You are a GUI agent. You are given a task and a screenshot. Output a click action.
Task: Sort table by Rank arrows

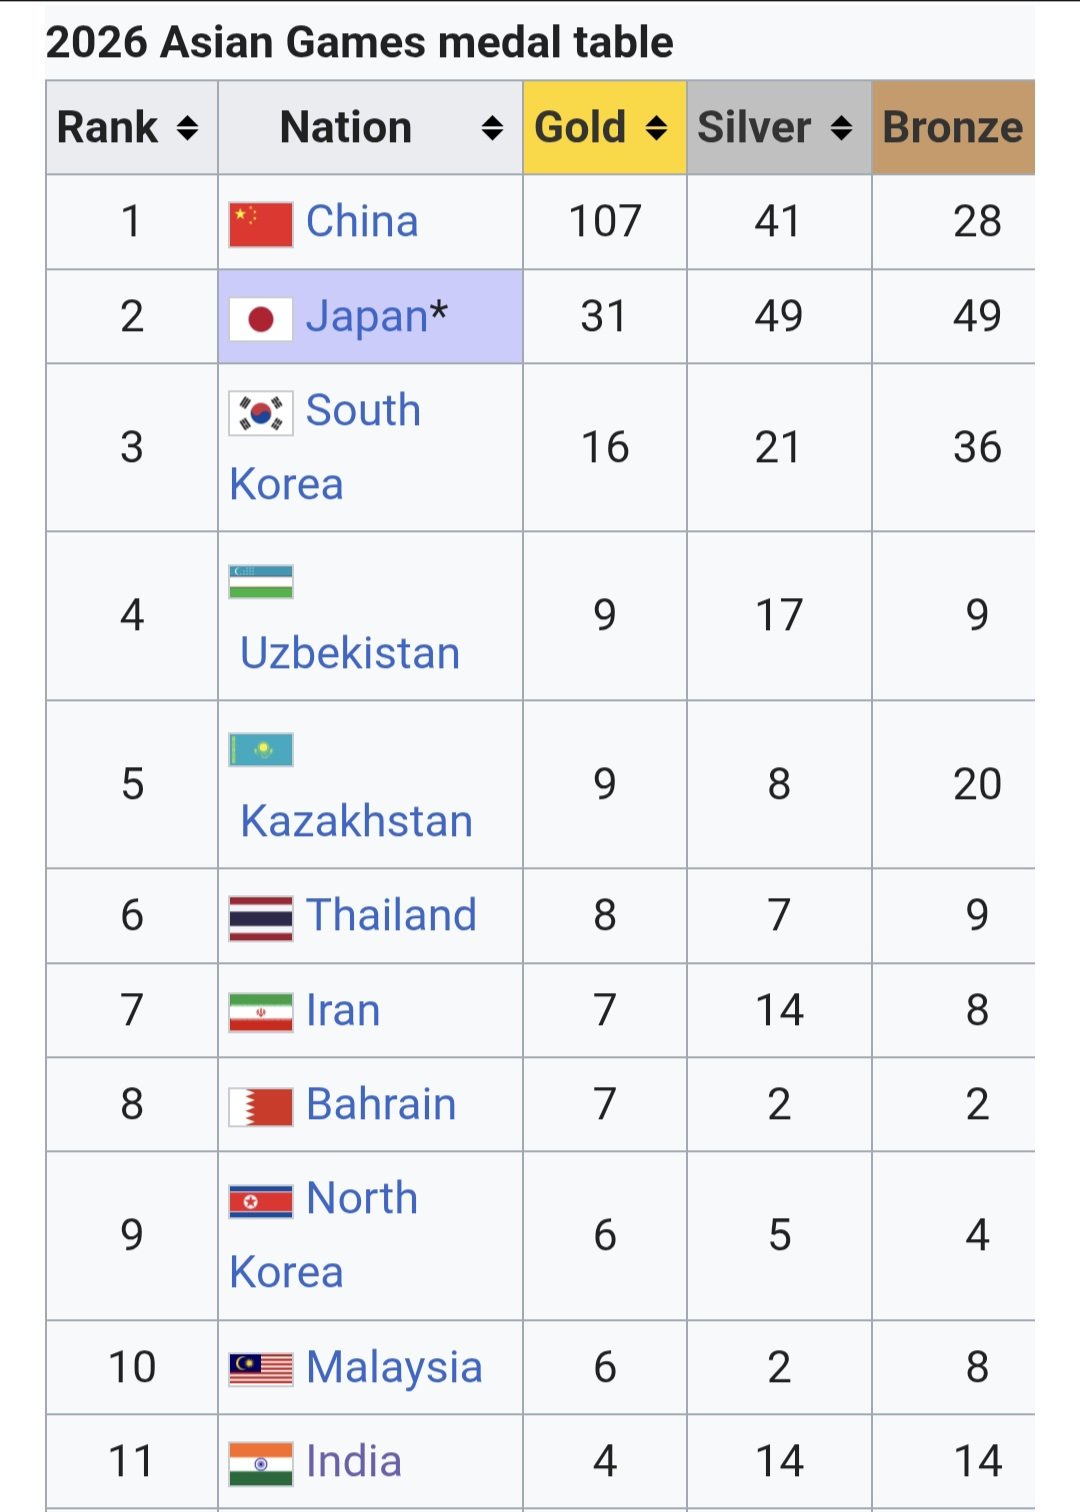point(188,128)
